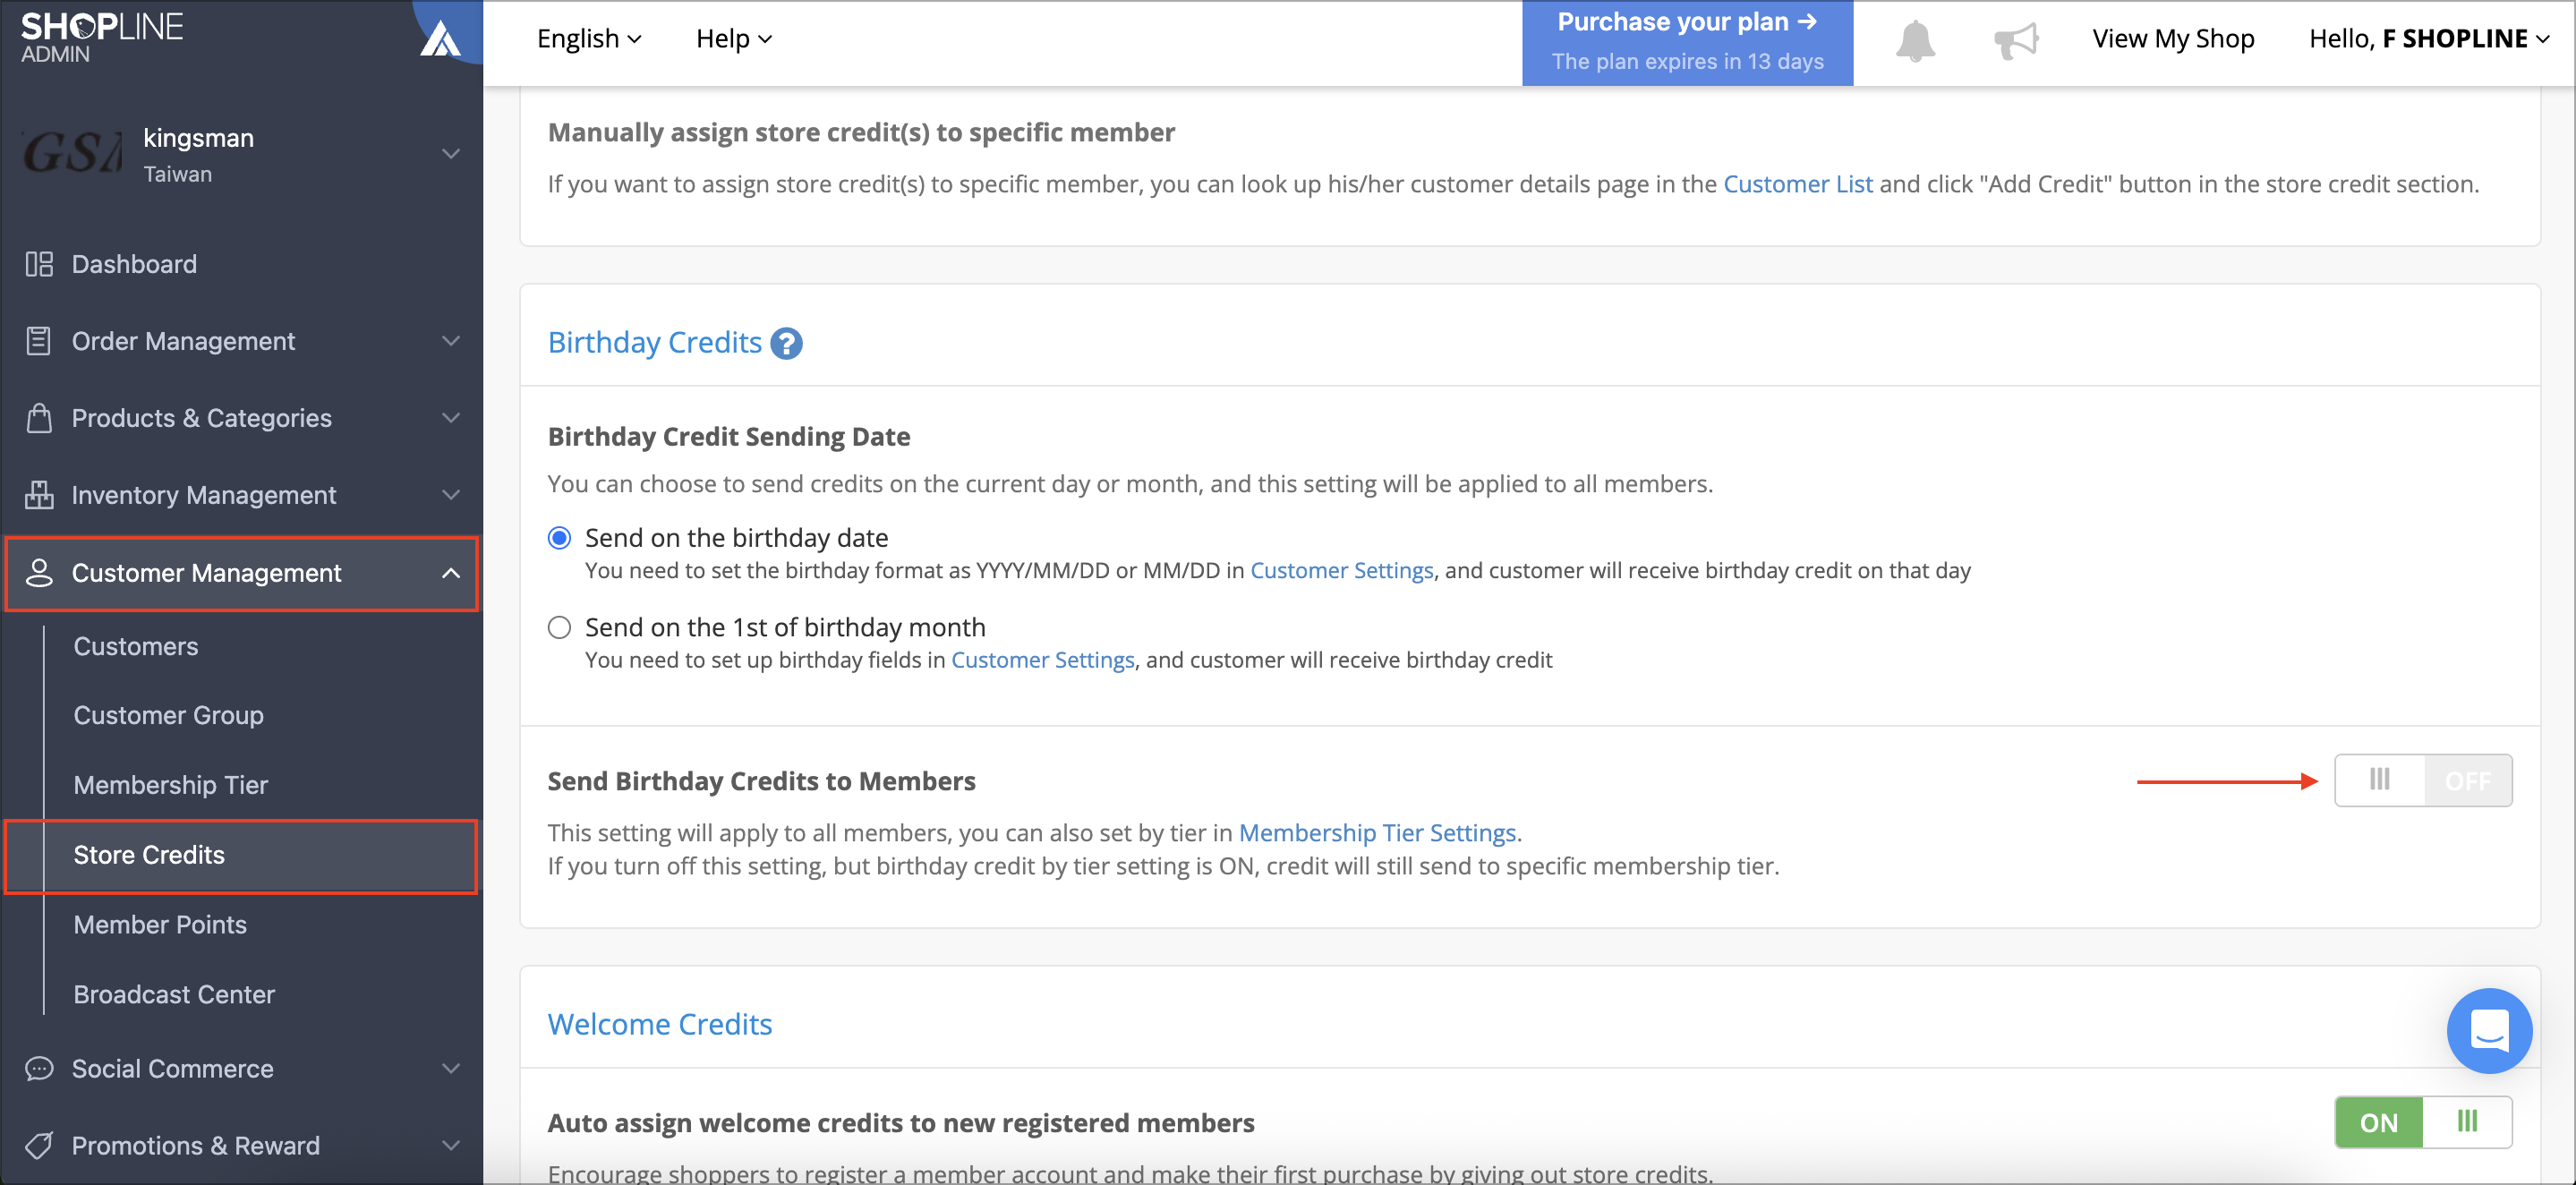Open Membership Tier in the sidebar
Image resolution: width=2576 pixels, height=1185 pixels.
tap(171, 785)
